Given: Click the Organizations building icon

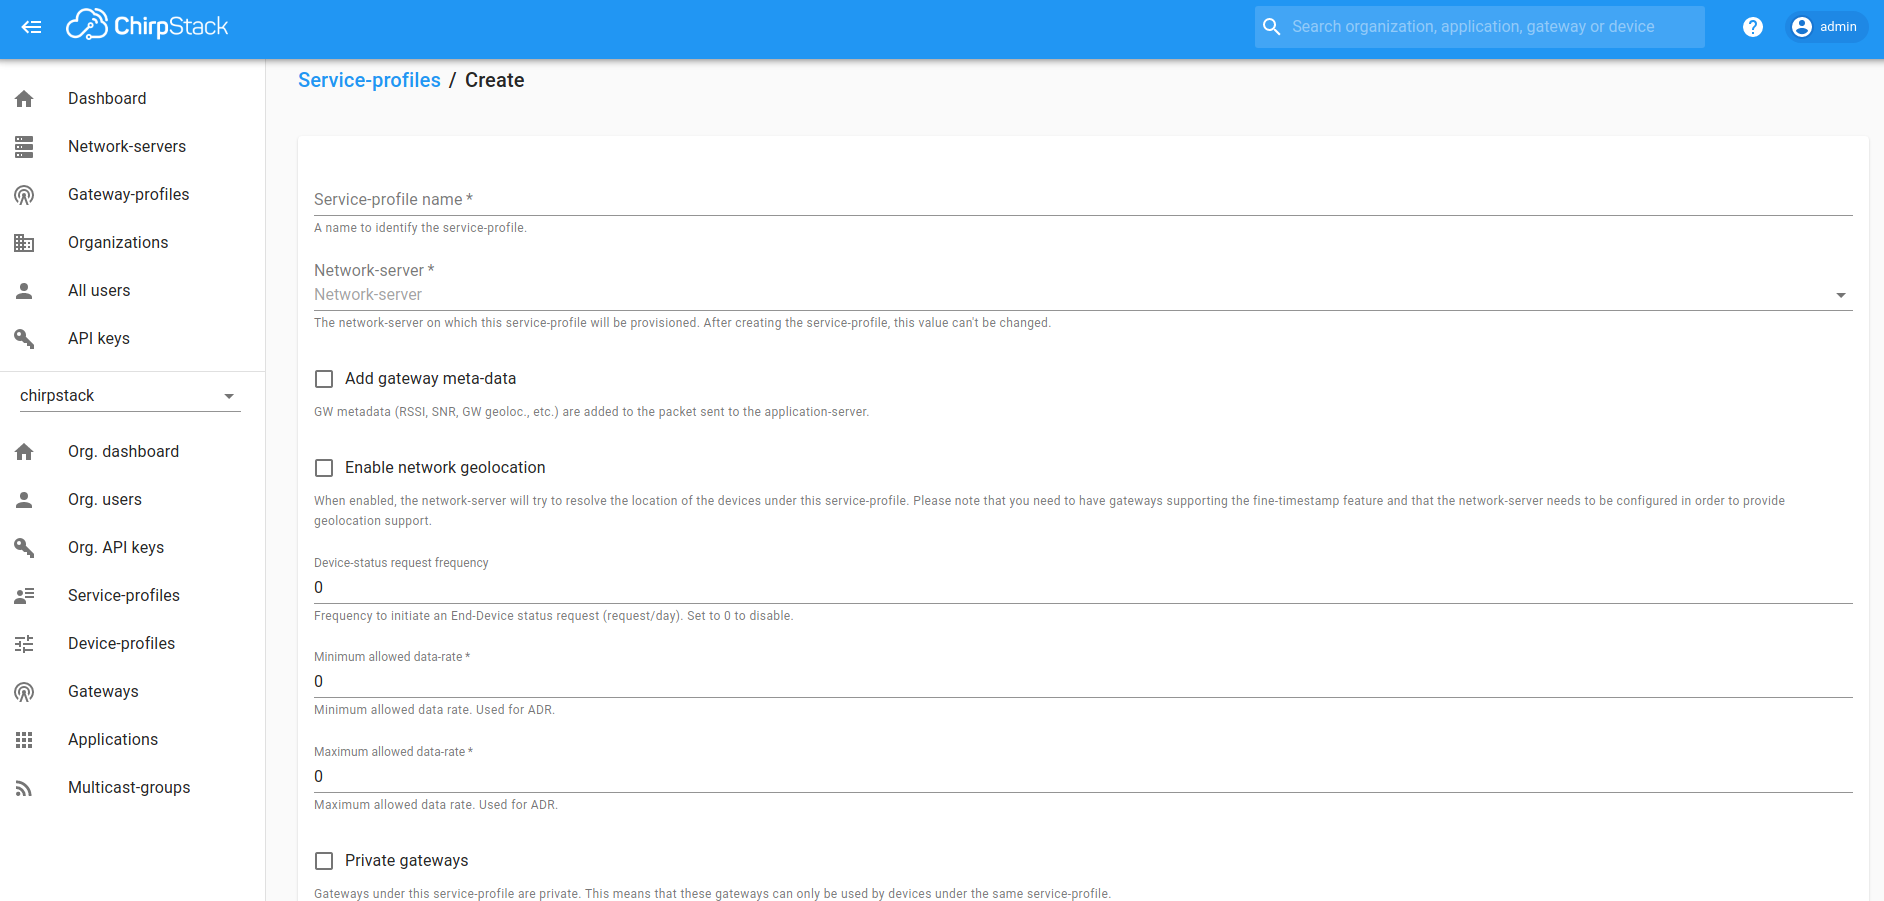Looking at the screenshot, I should coord(24,243).
